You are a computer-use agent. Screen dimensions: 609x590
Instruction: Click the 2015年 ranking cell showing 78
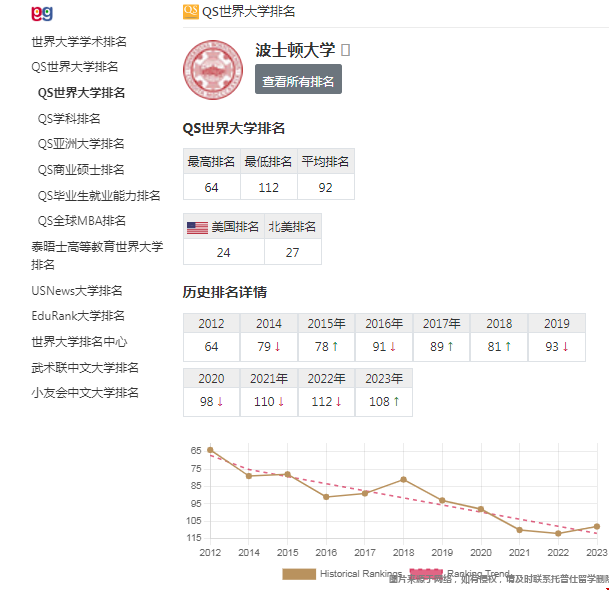click(x=326, y=346)
